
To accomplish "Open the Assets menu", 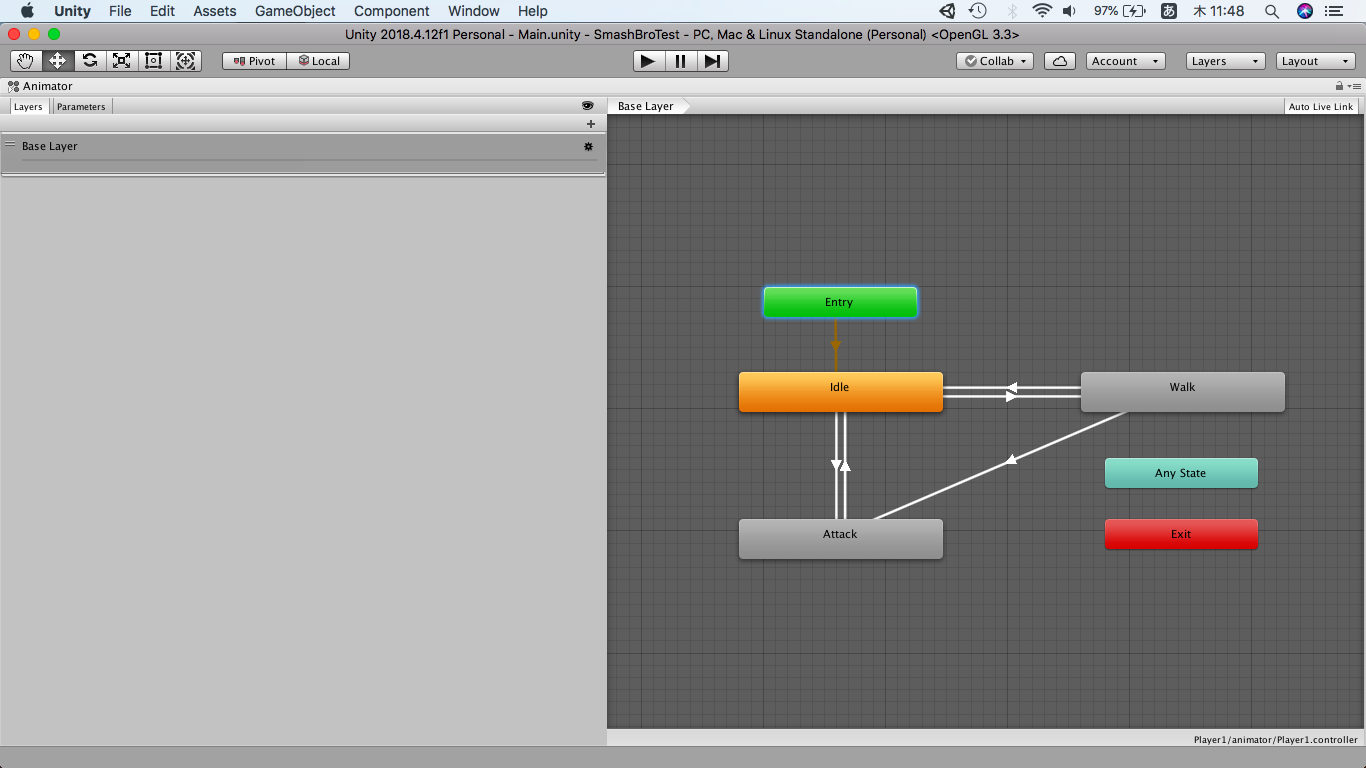I will coord(215,11).
